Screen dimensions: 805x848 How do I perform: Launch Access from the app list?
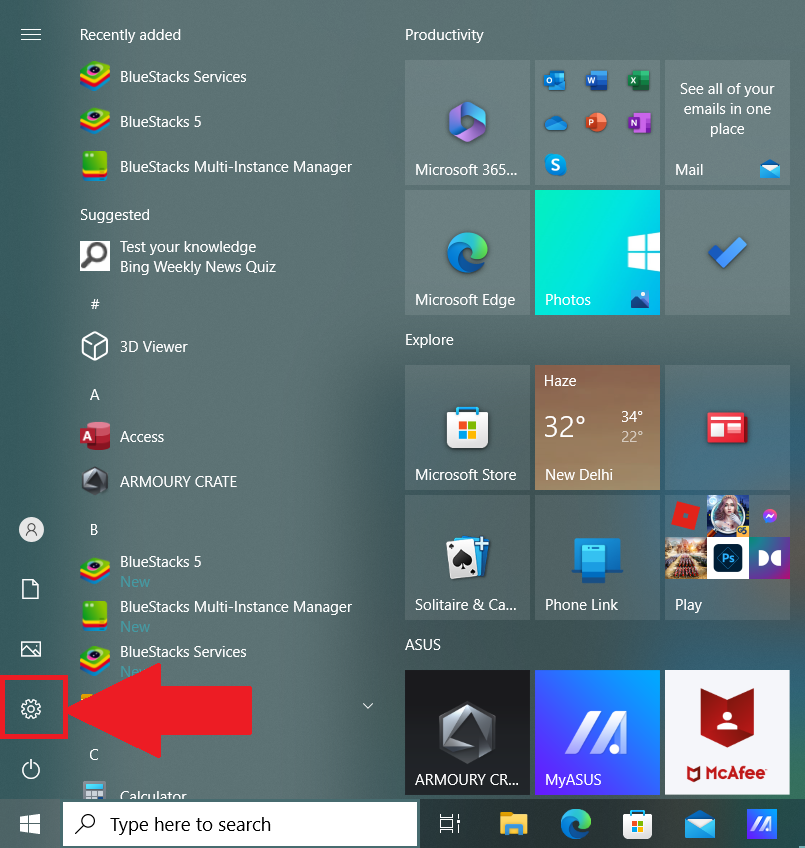click(x=141, y=437)
